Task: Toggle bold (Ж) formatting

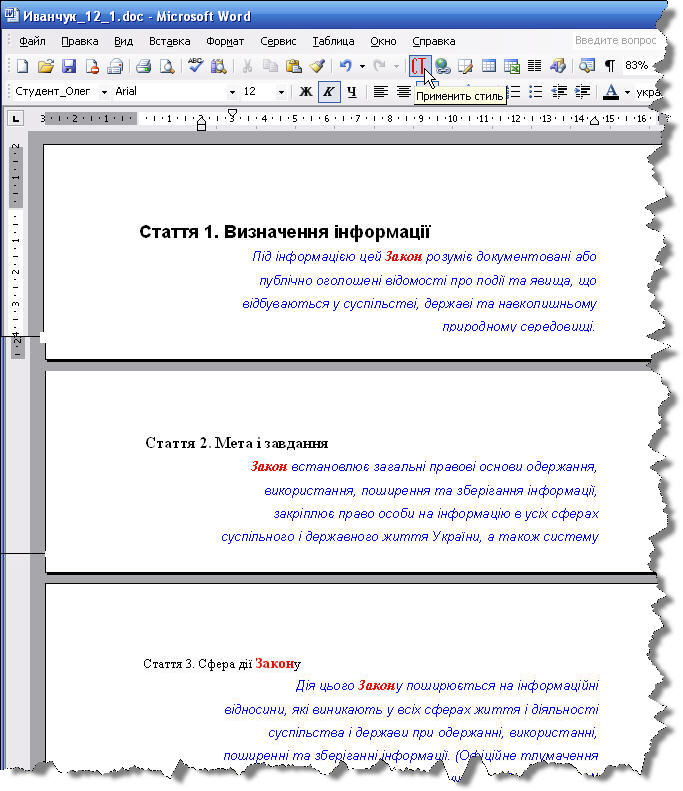Action: pyautogui.click(x=306, y=92)
